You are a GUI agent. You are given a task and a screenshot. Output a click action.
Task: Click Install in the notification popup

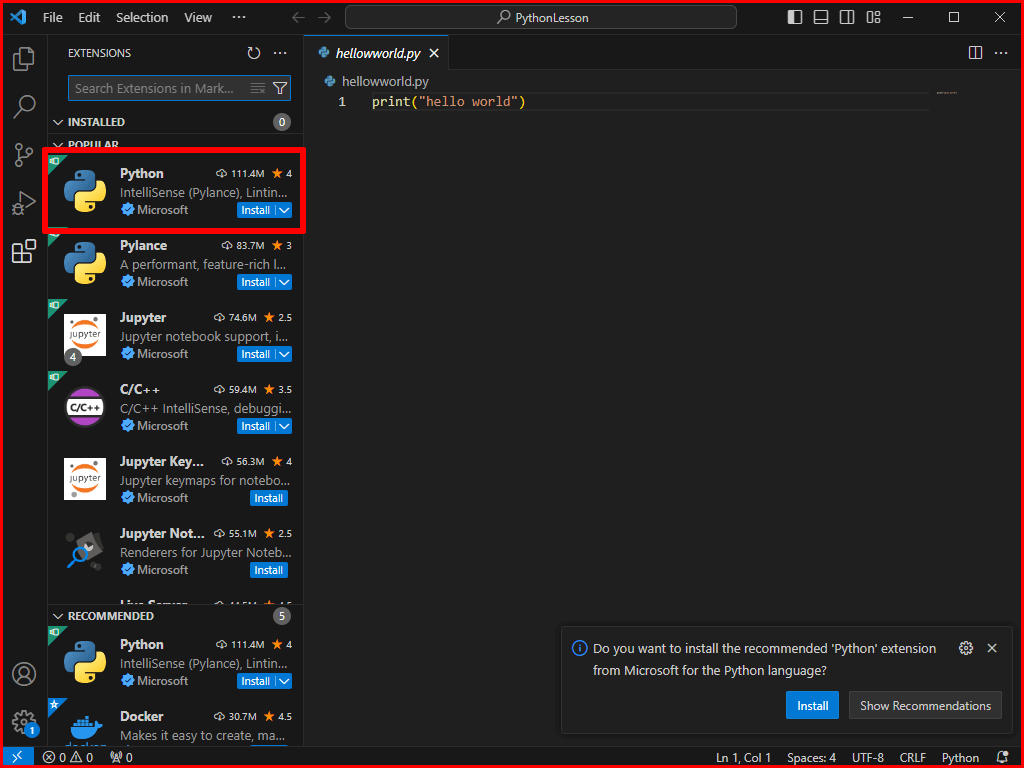(x=812, y=705)
